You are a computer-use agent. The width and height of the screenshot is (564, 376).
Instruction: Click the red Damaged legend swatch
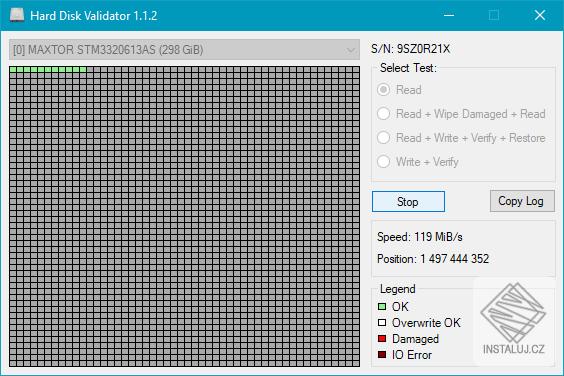[382, 339]
